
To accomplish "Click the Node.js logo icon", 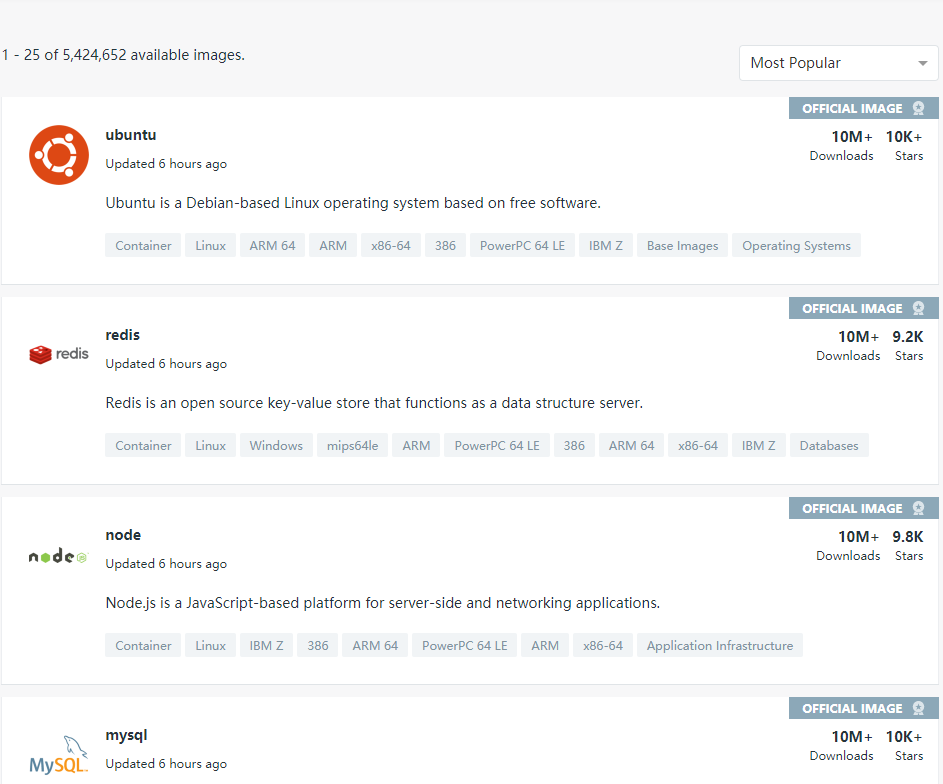I will 59,556.
